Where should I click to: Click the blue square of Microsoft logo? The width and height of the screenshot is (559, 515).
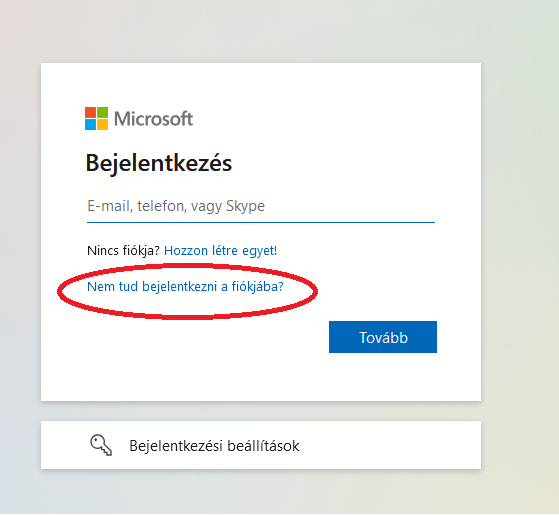[x=90, y=124]
